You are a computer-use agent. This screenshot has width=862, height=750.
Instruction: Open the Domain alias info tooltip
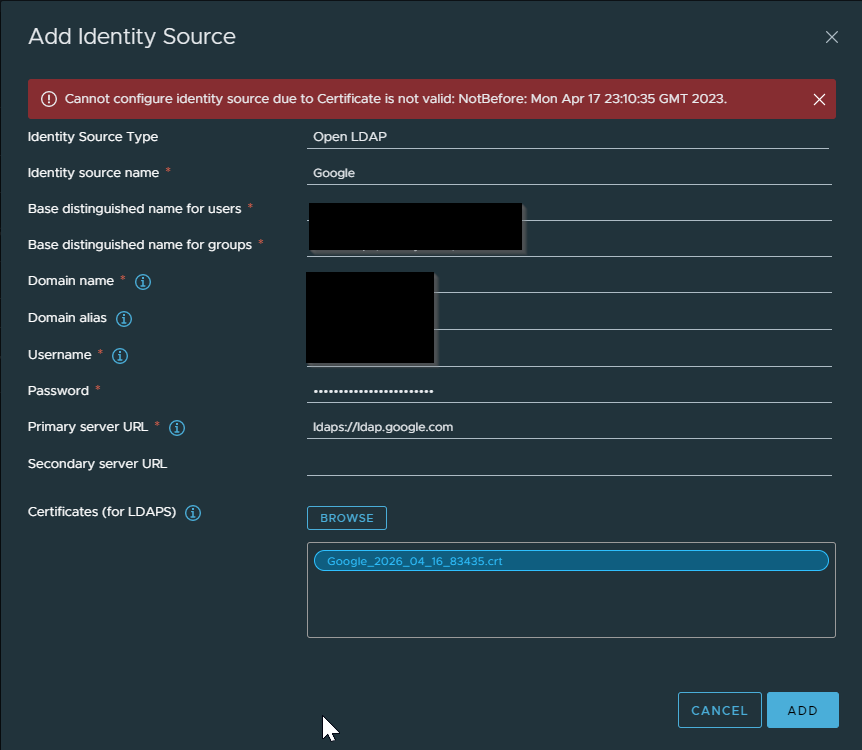coord(123,318)
